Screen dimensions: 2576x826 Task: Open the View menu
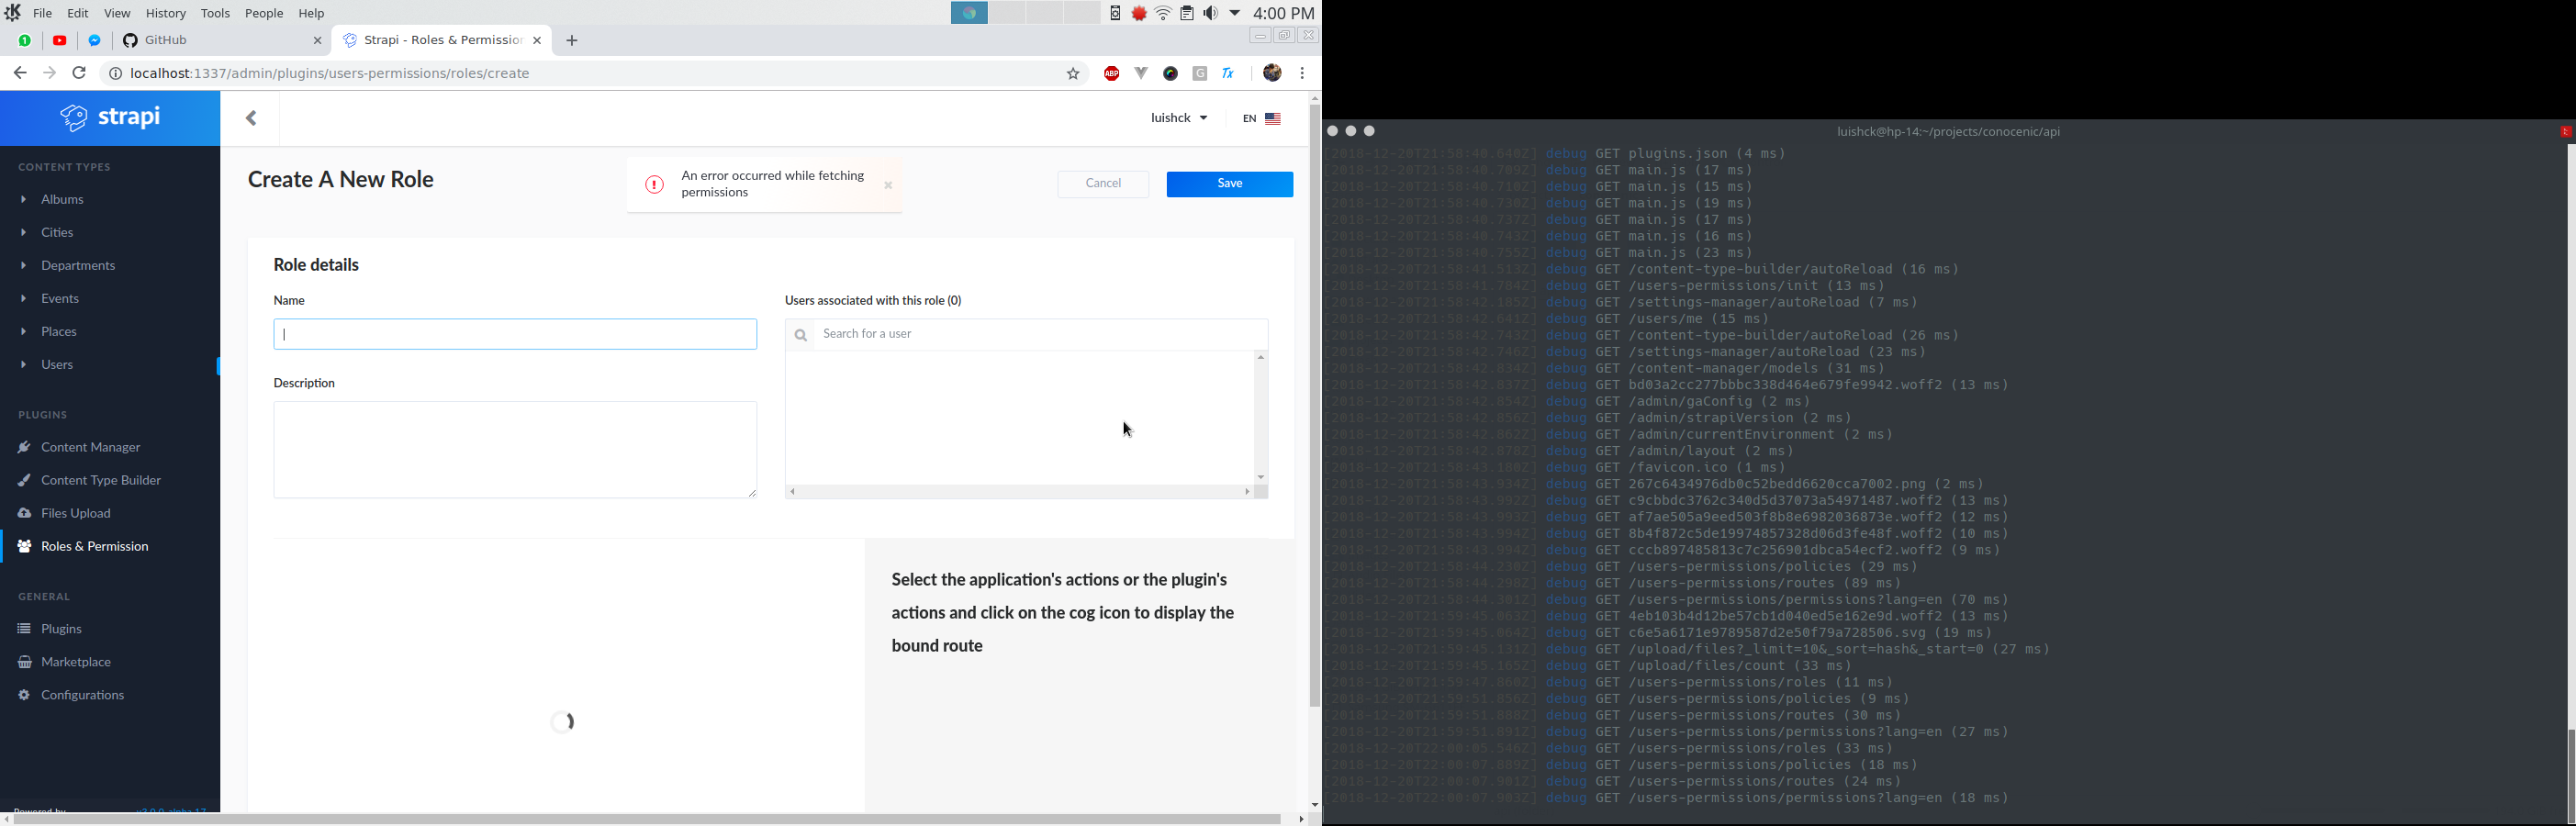click(117, 14)
